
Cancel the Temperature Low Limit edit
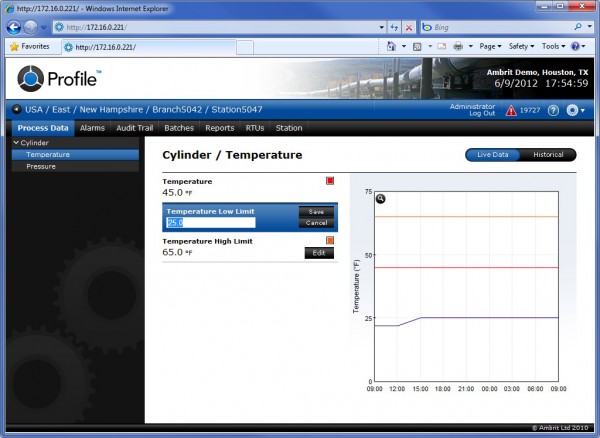click(x=316, y=223)
